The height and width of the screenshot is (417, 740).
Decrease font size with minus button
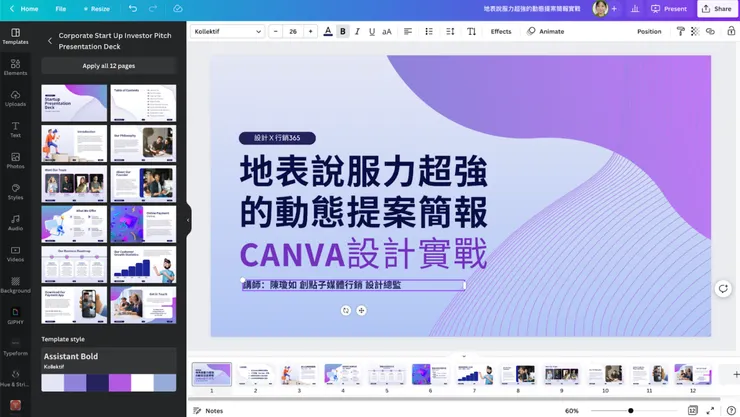point(276,32)
